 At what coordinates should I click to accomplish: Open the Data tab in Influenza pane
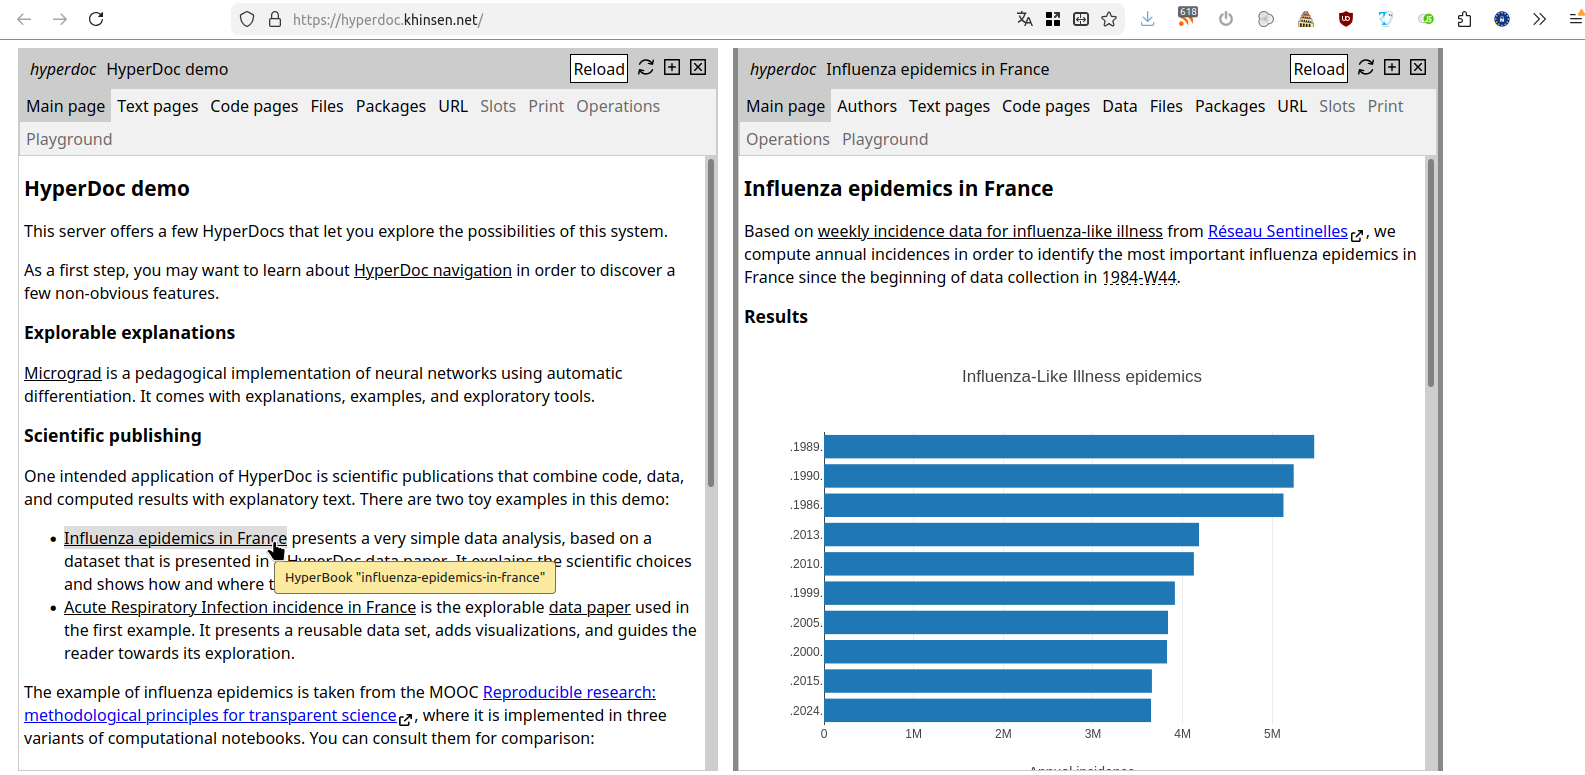[x=1119, y=106]
